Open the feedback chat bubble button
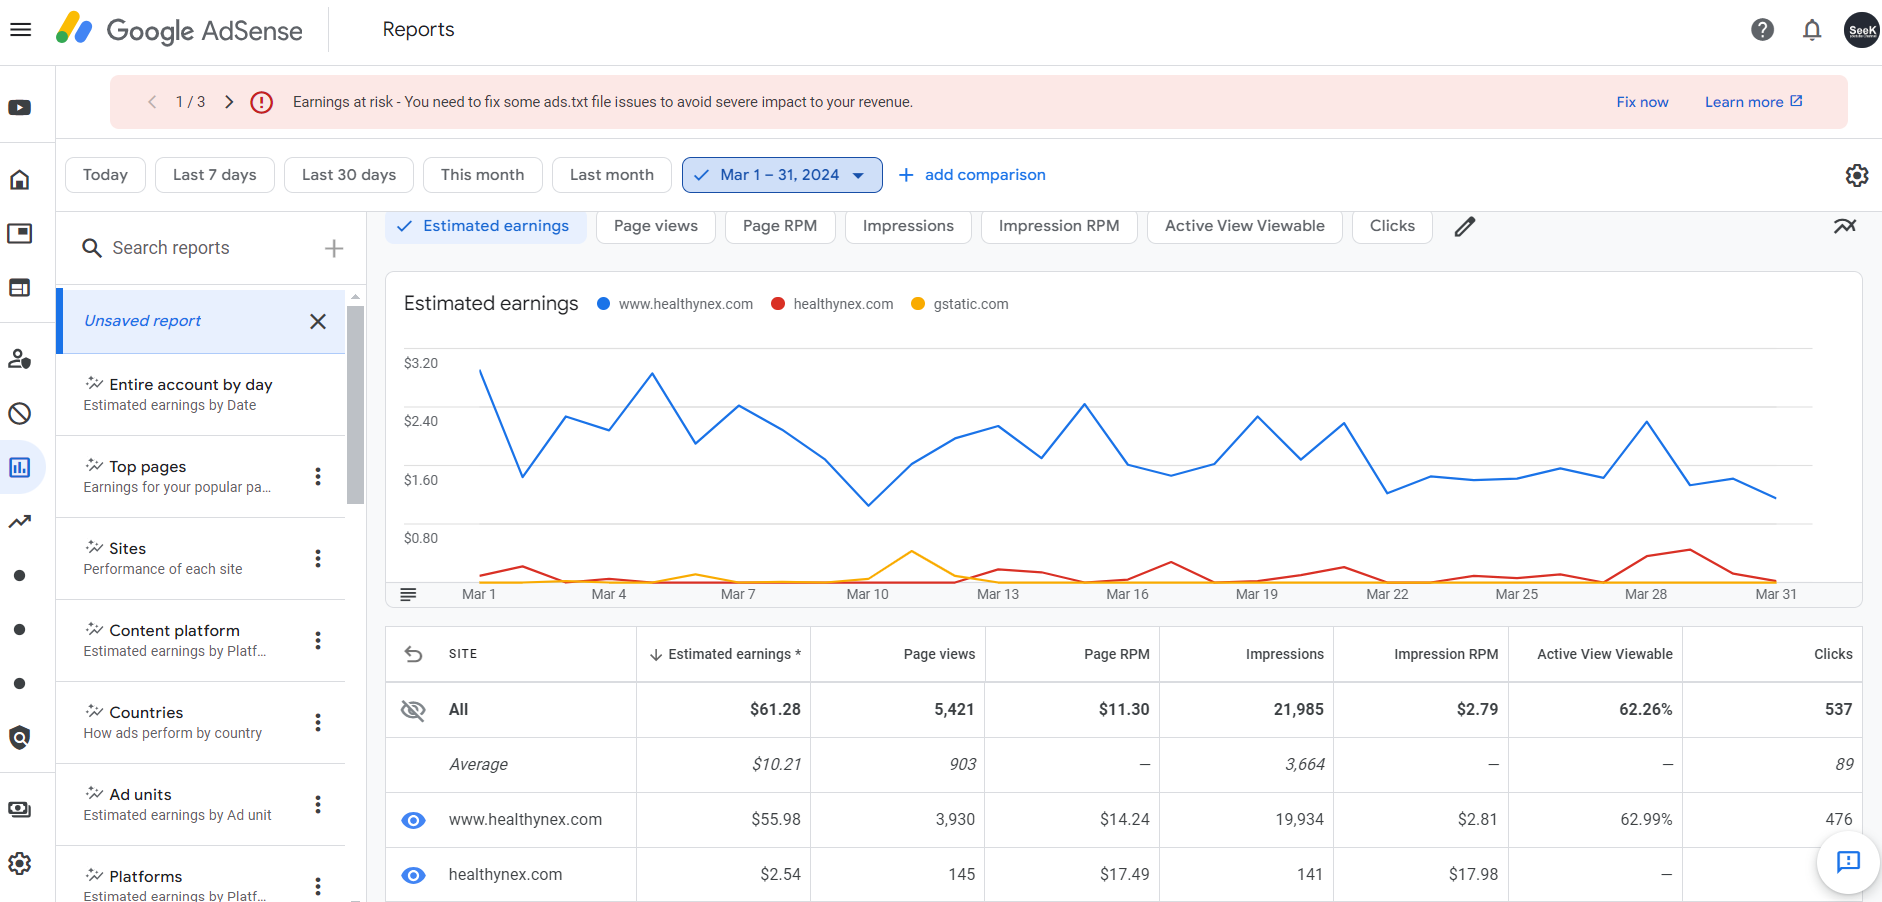The height and width of the screenshot is (902, 1882). (x=1848, y=861)
